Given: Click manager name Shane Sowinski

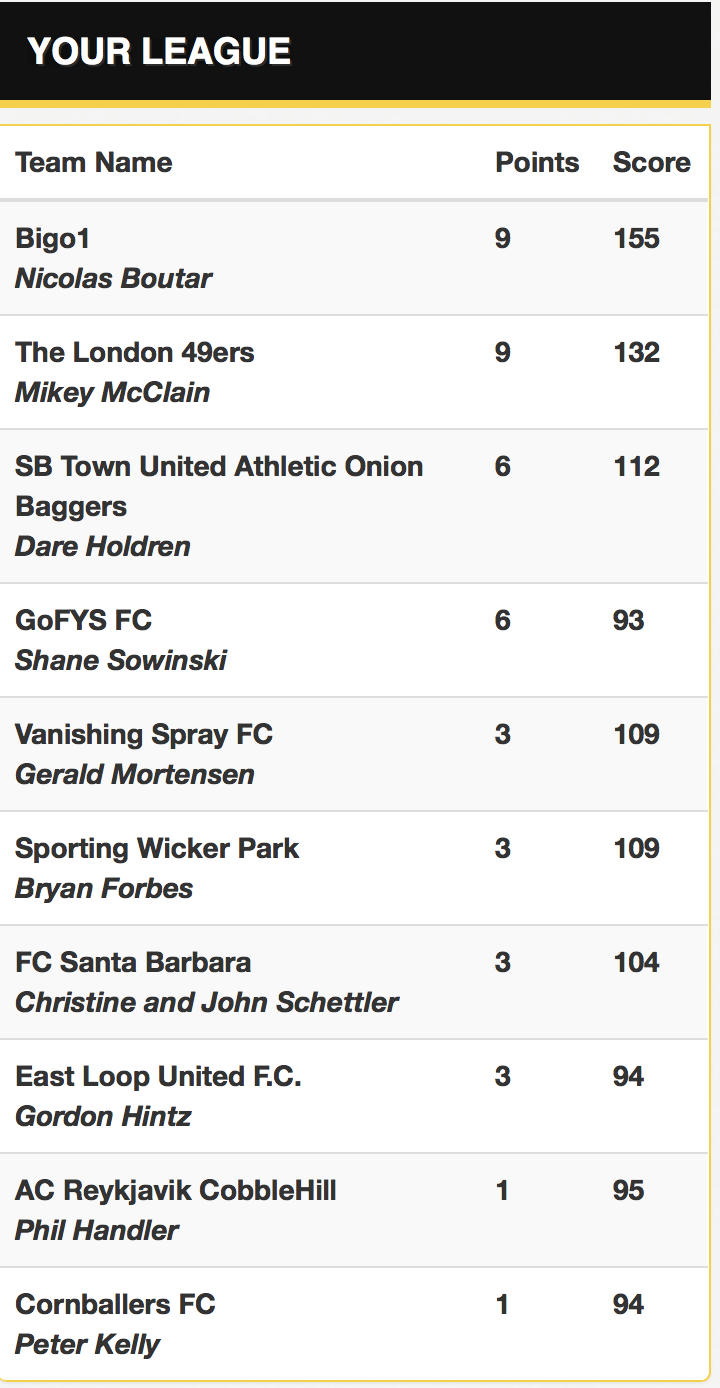Looking at the screenshot, I should click(x=121, y=661).
